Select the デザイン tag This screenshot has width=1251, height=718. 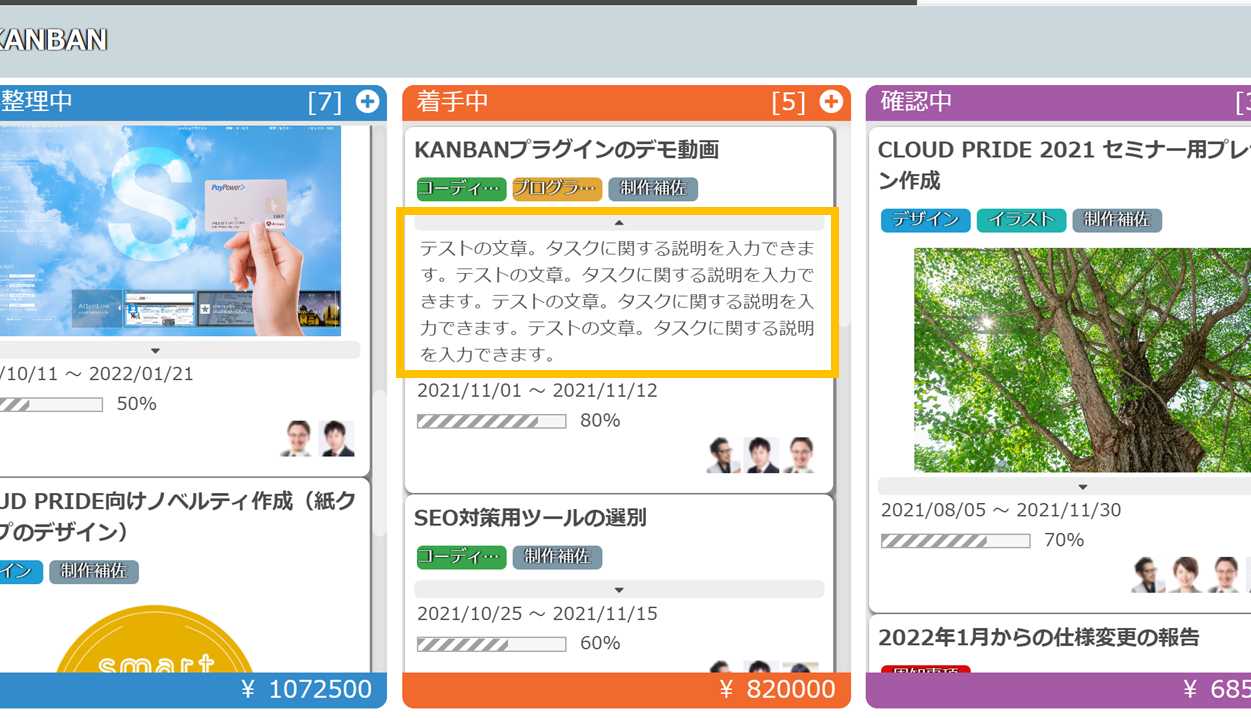click(926, 220)
